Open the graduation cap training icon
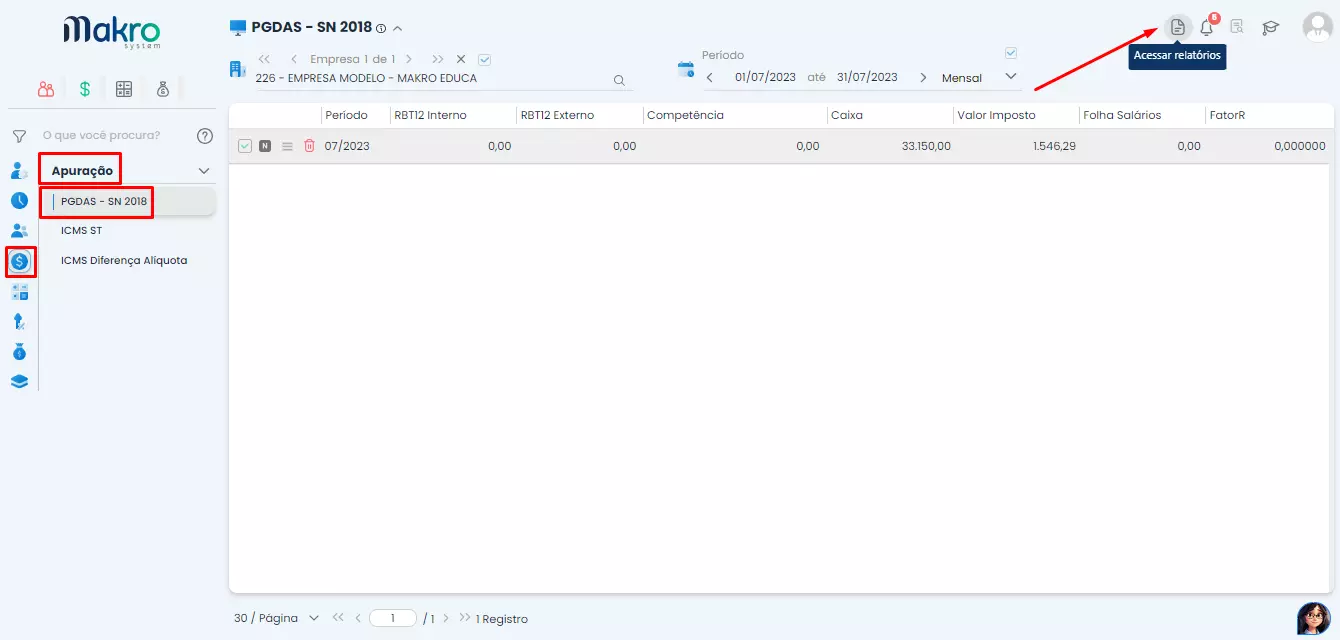The width and height of the screenshot is (1340, 640). pyautogui.click(x=1271, y=28)
